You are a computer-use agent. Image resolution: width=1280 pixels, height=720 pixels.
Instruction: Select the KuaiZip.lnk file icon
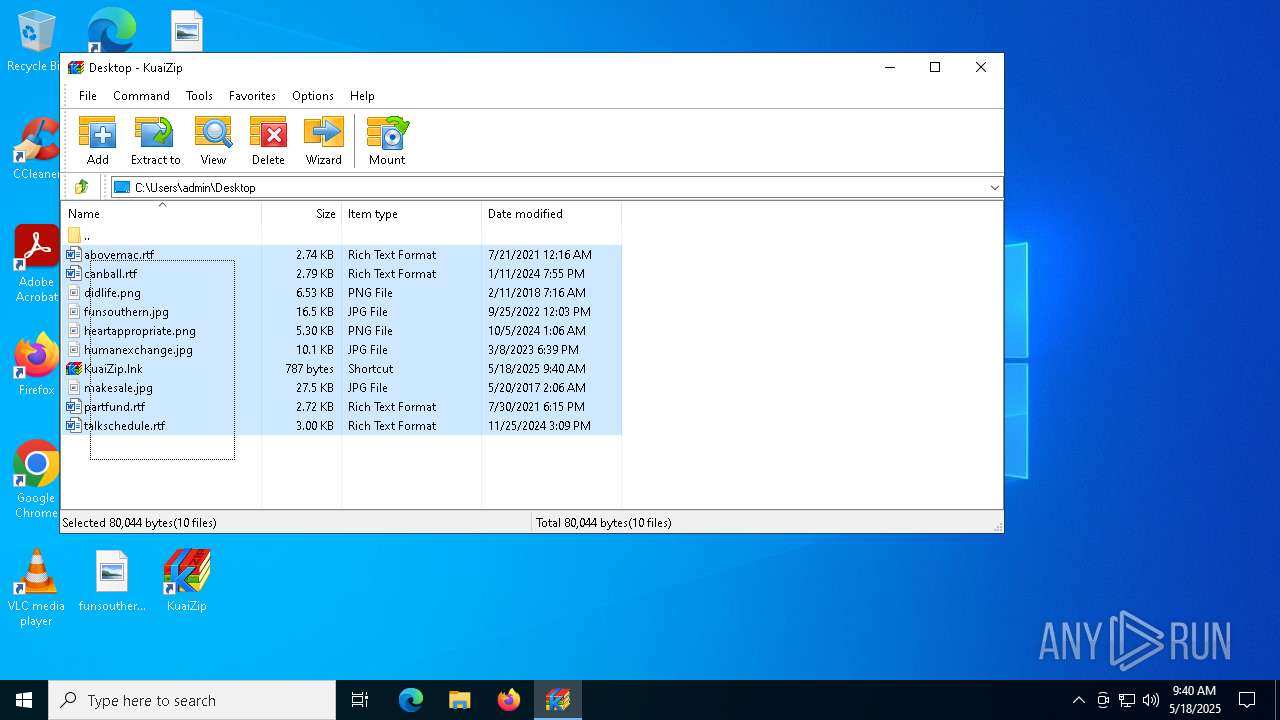point(73,369)
